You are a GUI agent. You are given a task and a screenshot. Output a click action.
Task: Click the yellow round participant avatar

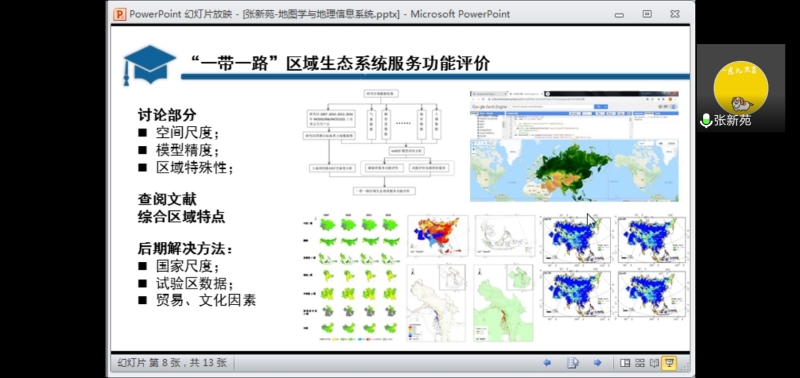(x=741, y=87)
